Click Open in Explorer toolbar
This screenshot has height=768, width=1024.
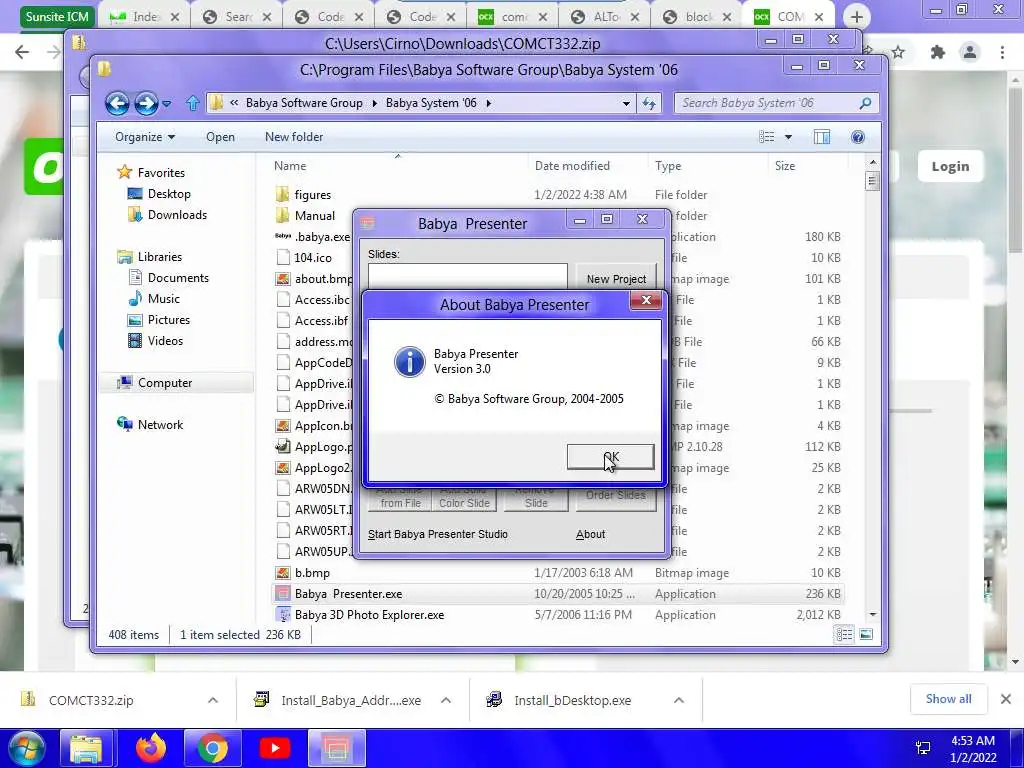click(220, 137)
